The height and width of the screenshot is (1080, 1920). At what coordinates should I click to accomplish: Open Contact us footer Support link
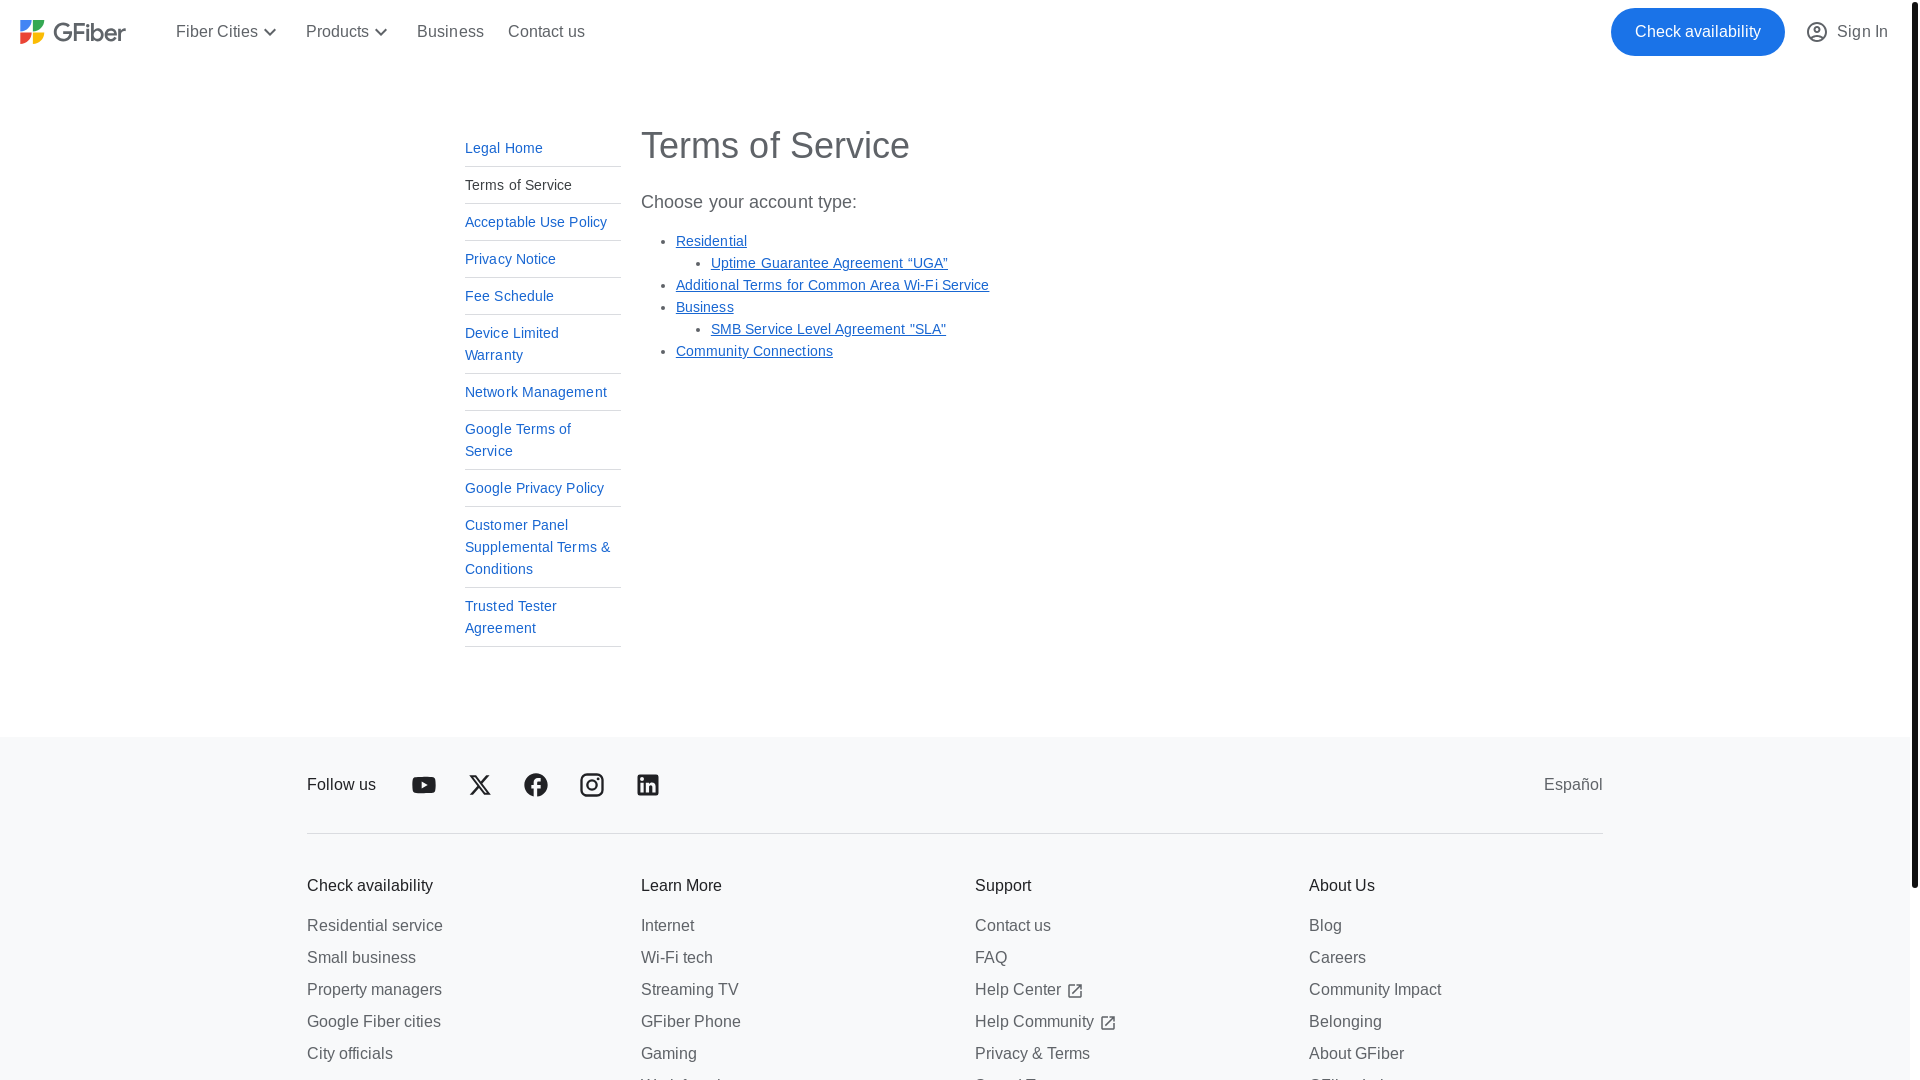[x=1013, y=926]
